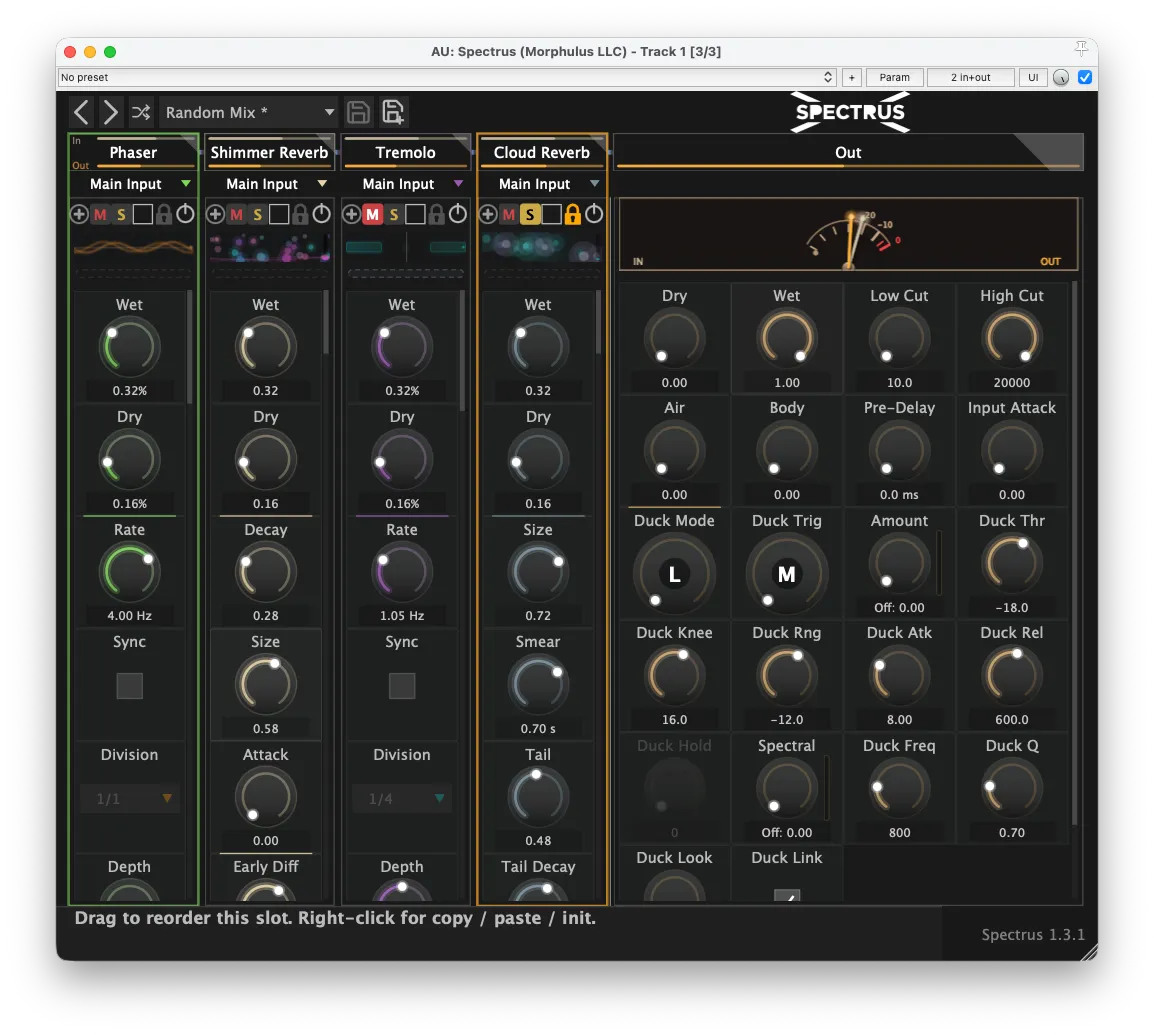Image resolution: width=1154 pixels, height=1035 pixels.
Task: Open Phaser Main Input dropdown
Action: tap(133, 184)
